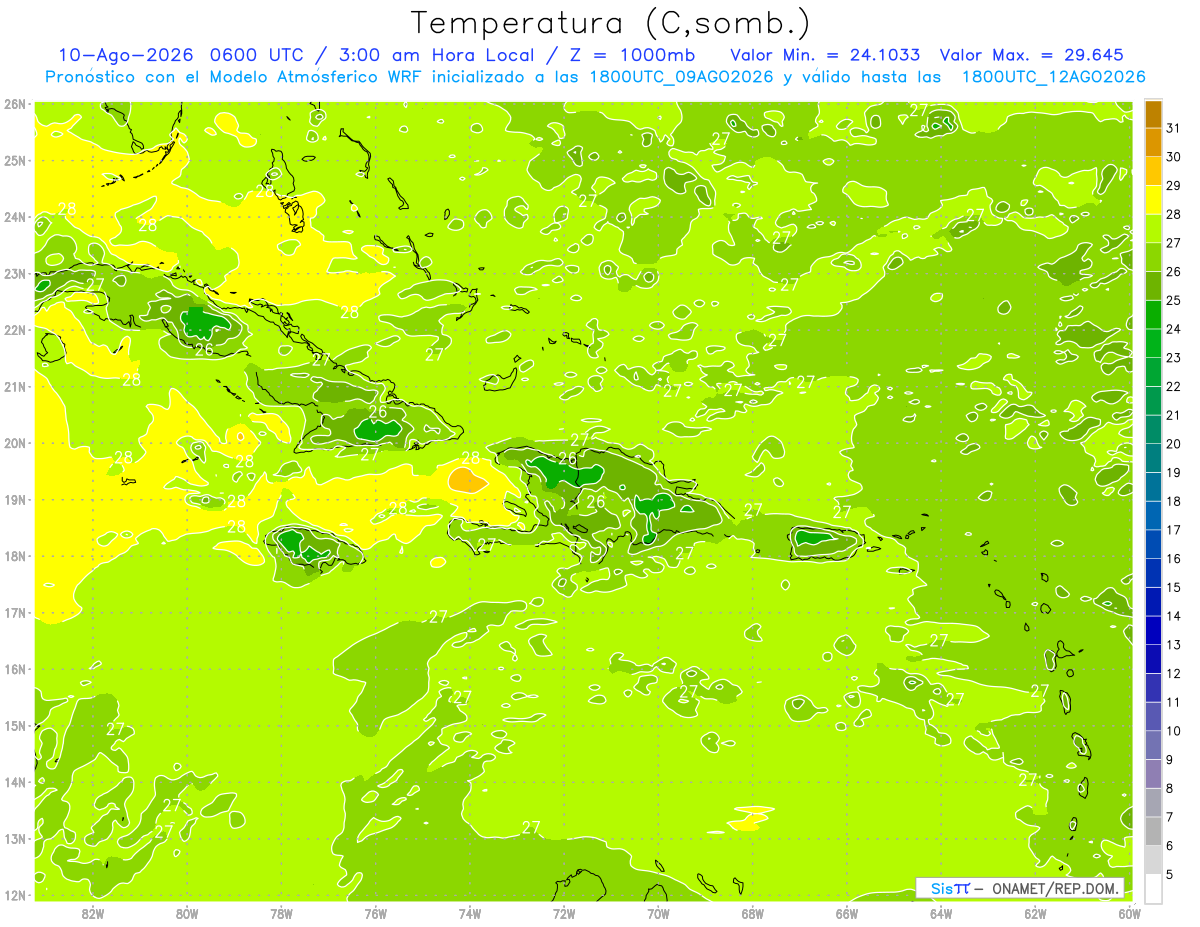This screenshot has height=927, width=1200.
Task: Click the '22N' latitude label
Action: (15, 330)
